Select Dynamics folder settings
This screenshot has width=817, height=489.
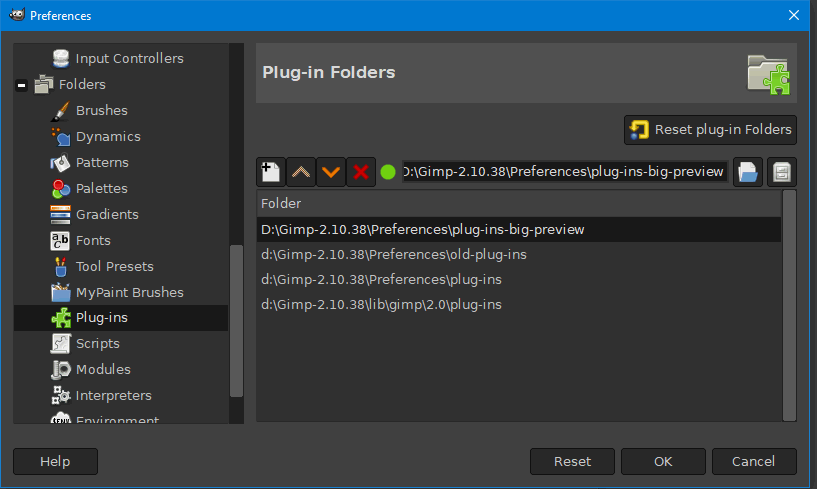(108, 137)
